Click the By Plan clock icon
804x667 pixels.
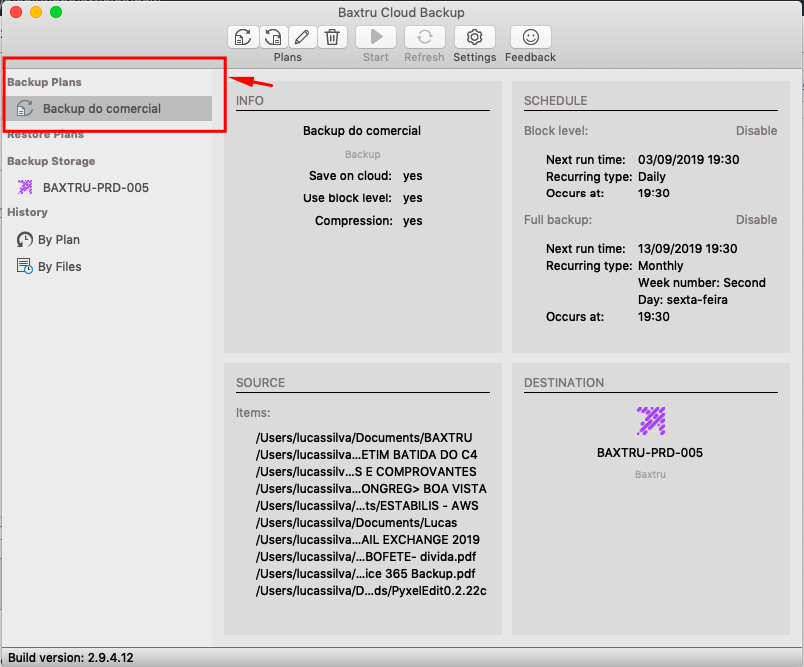(25, 239)
